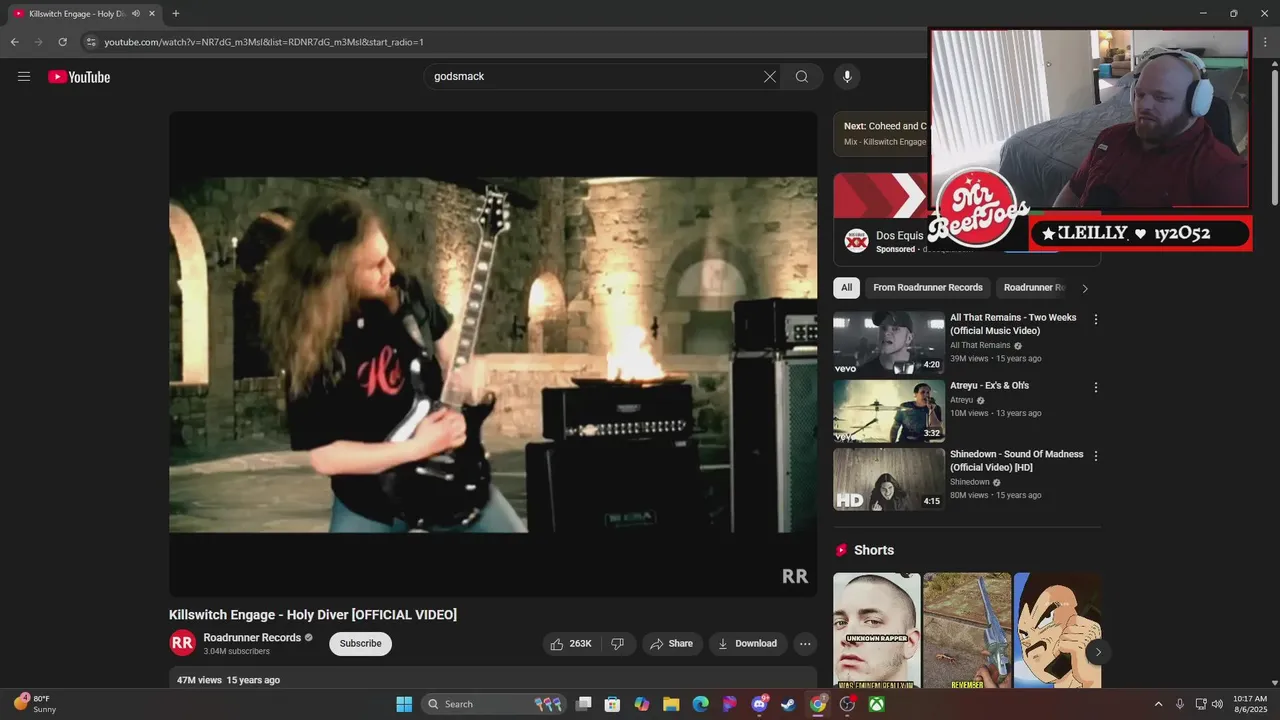Viewport: 1280px width, 720px height.
Task: Click the magnifier search button
Action: 802,77
